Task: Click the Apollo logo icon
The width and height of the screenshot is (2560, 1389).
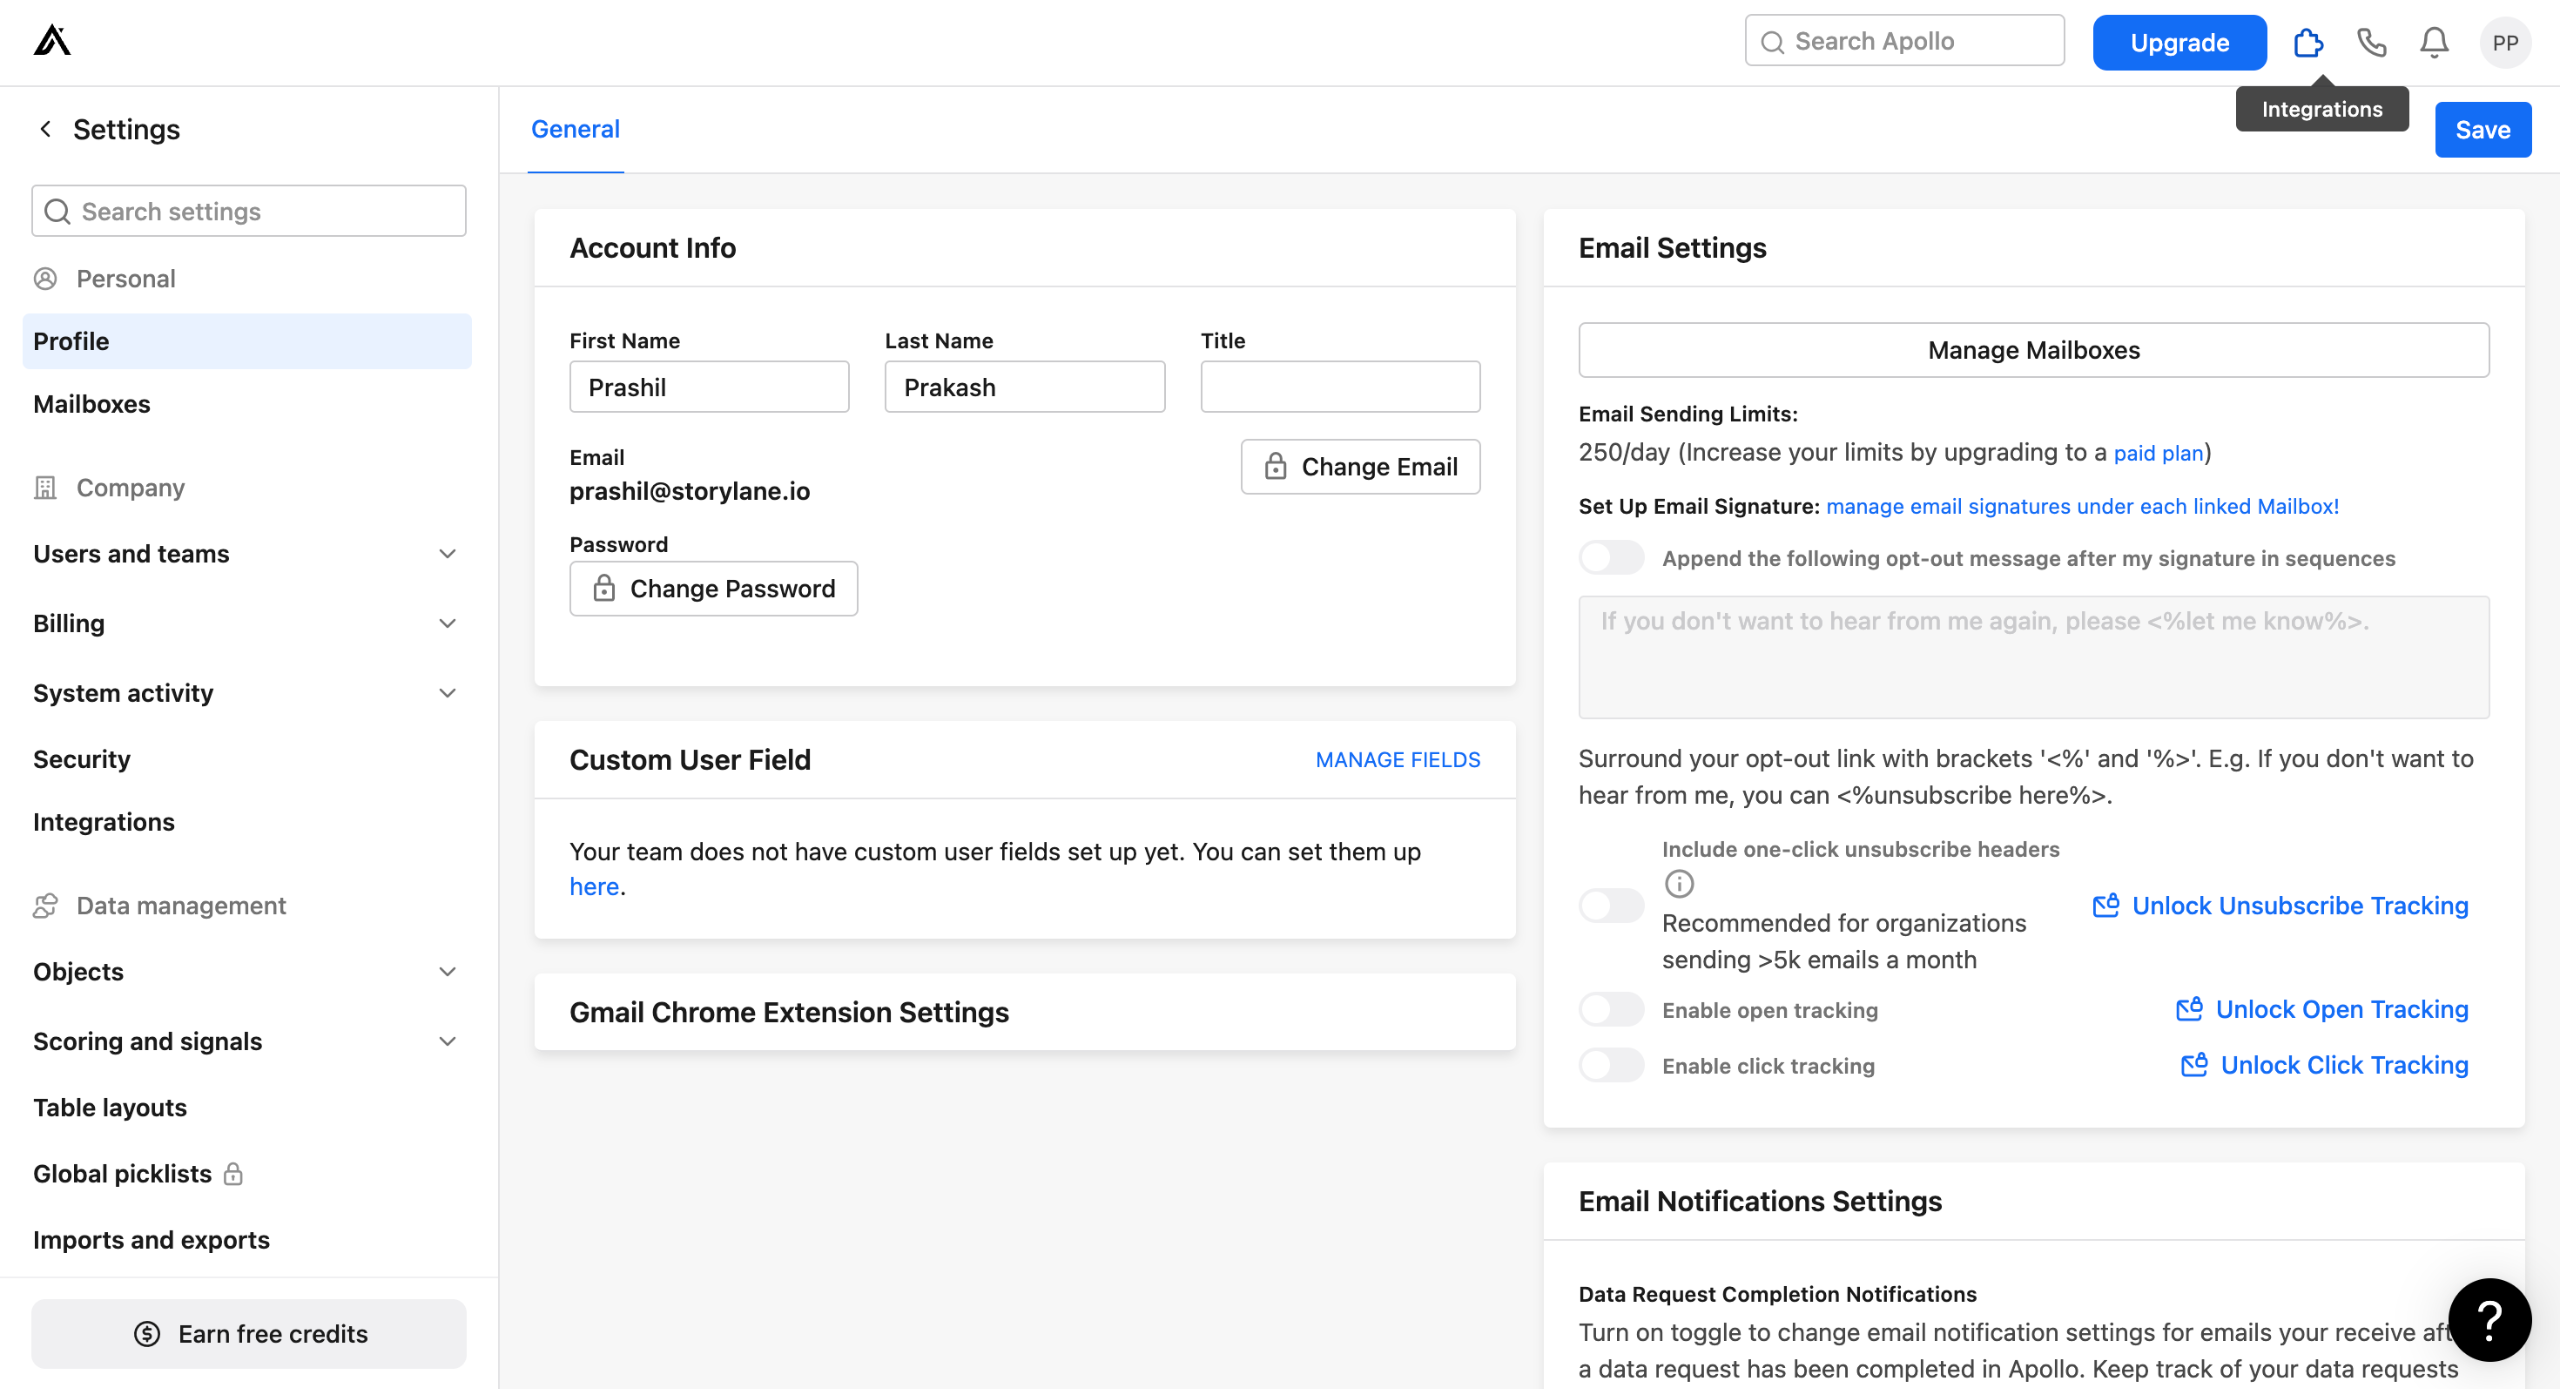Action: click(x=52, y=41)
